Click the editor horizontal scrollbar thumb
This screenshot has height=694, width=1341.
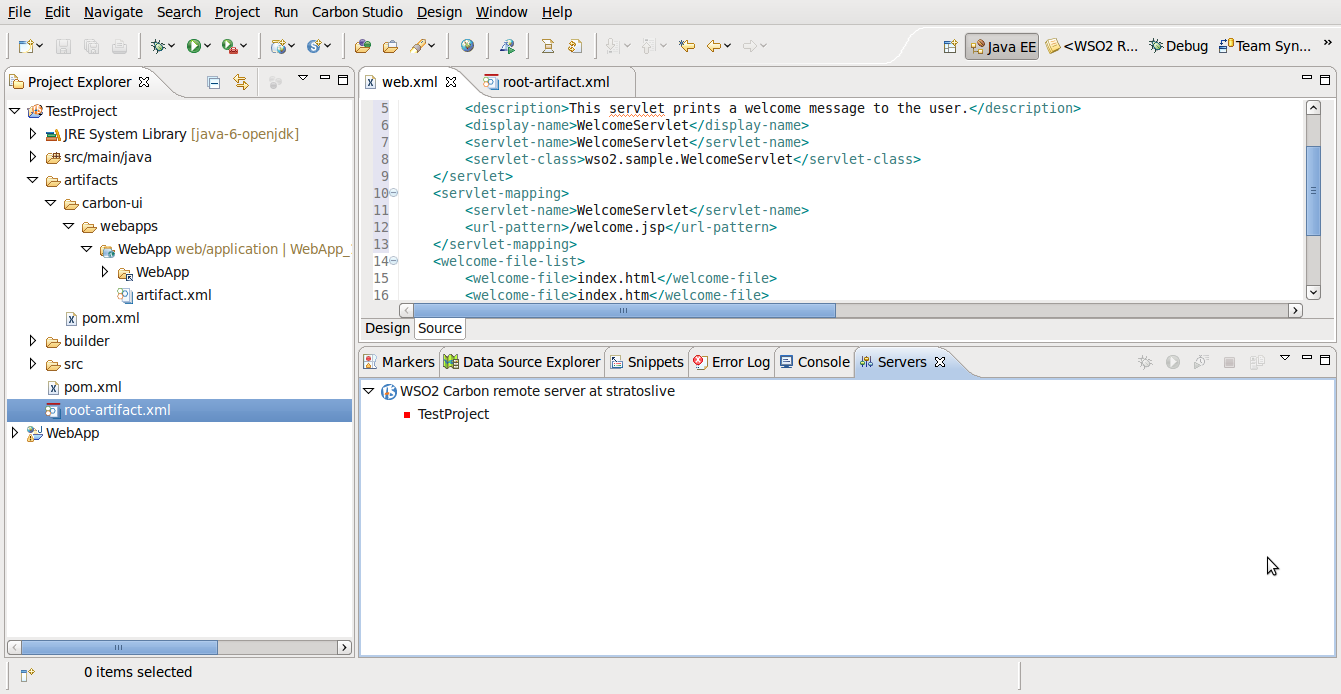[x=624, y=311]
